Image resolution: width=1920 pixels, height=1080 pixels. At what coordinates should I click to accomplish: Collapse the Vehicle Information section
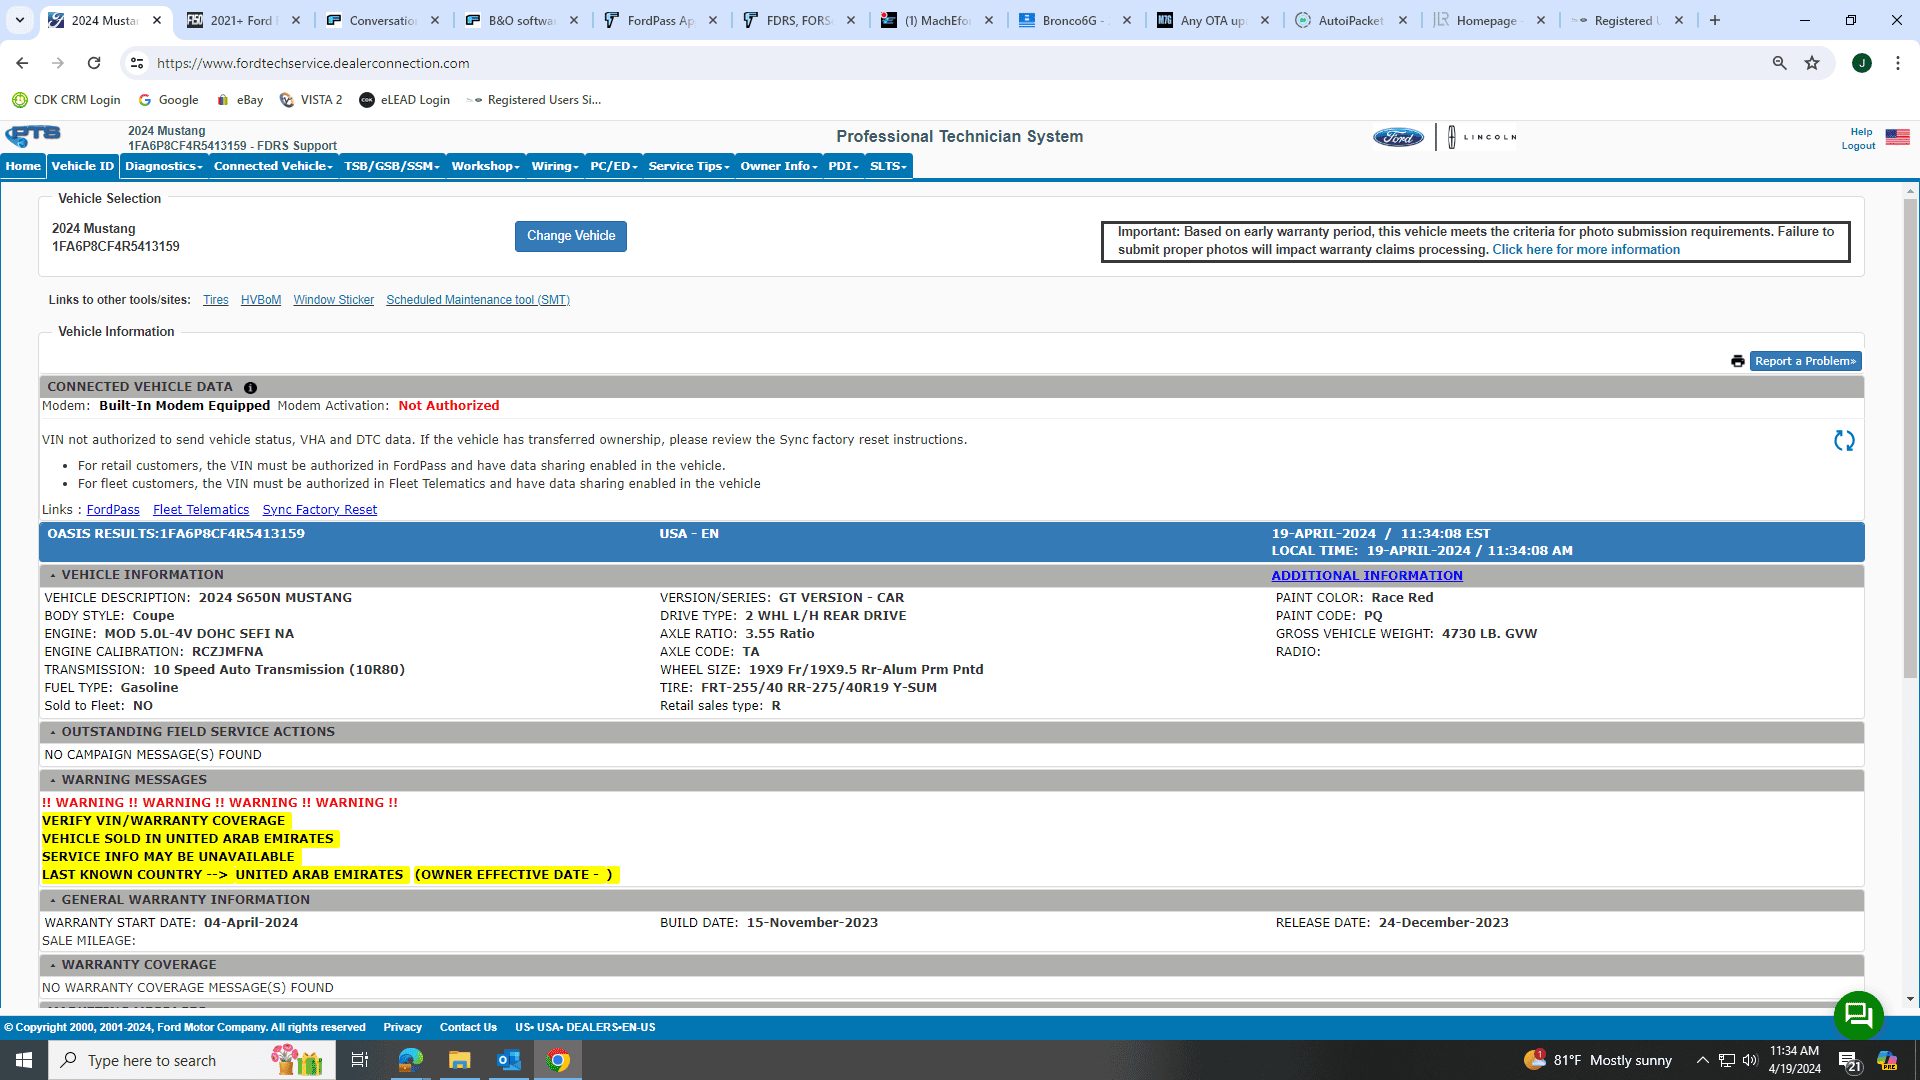53,576
